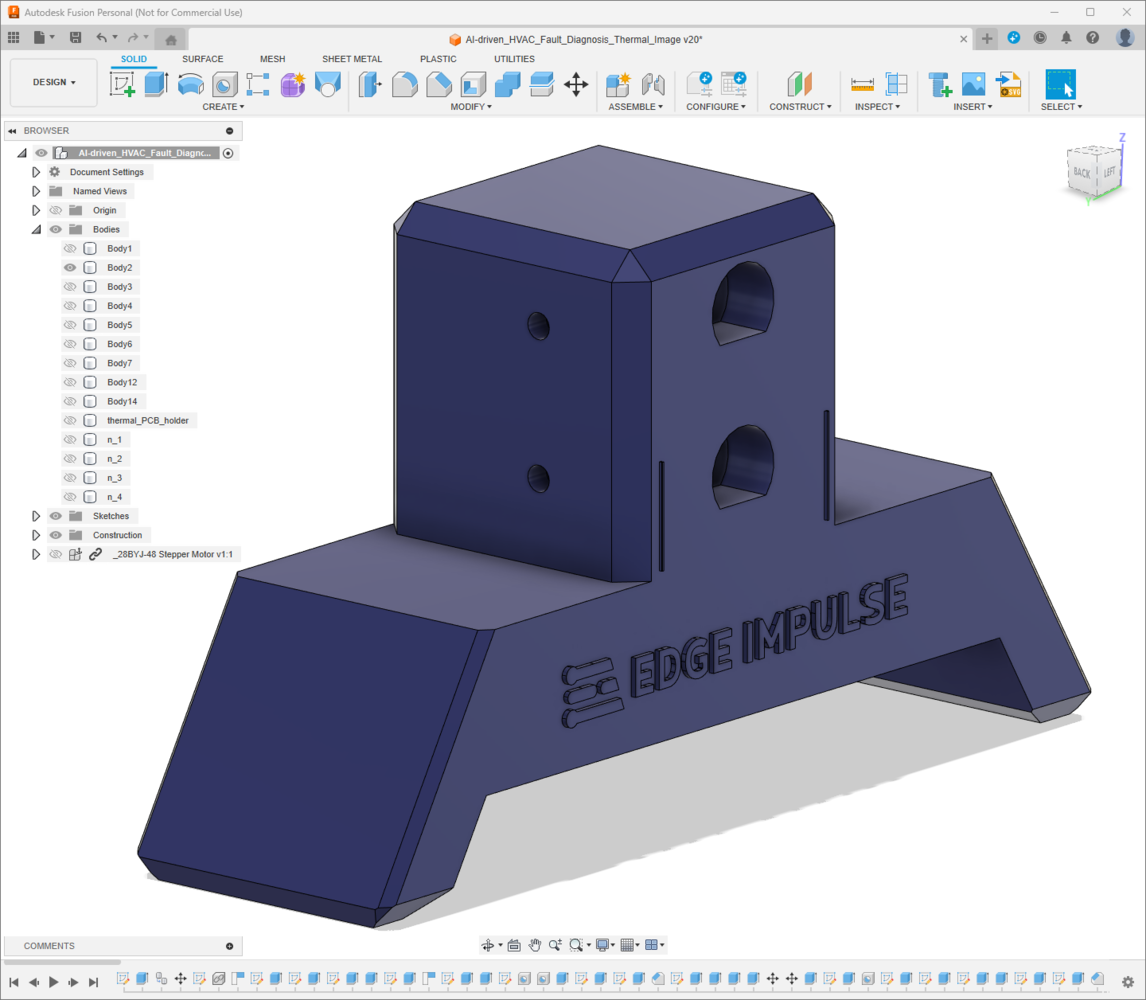1146x1000 pixels.
Task: Expand the Sketches folder
Action: tap(36, 516)
